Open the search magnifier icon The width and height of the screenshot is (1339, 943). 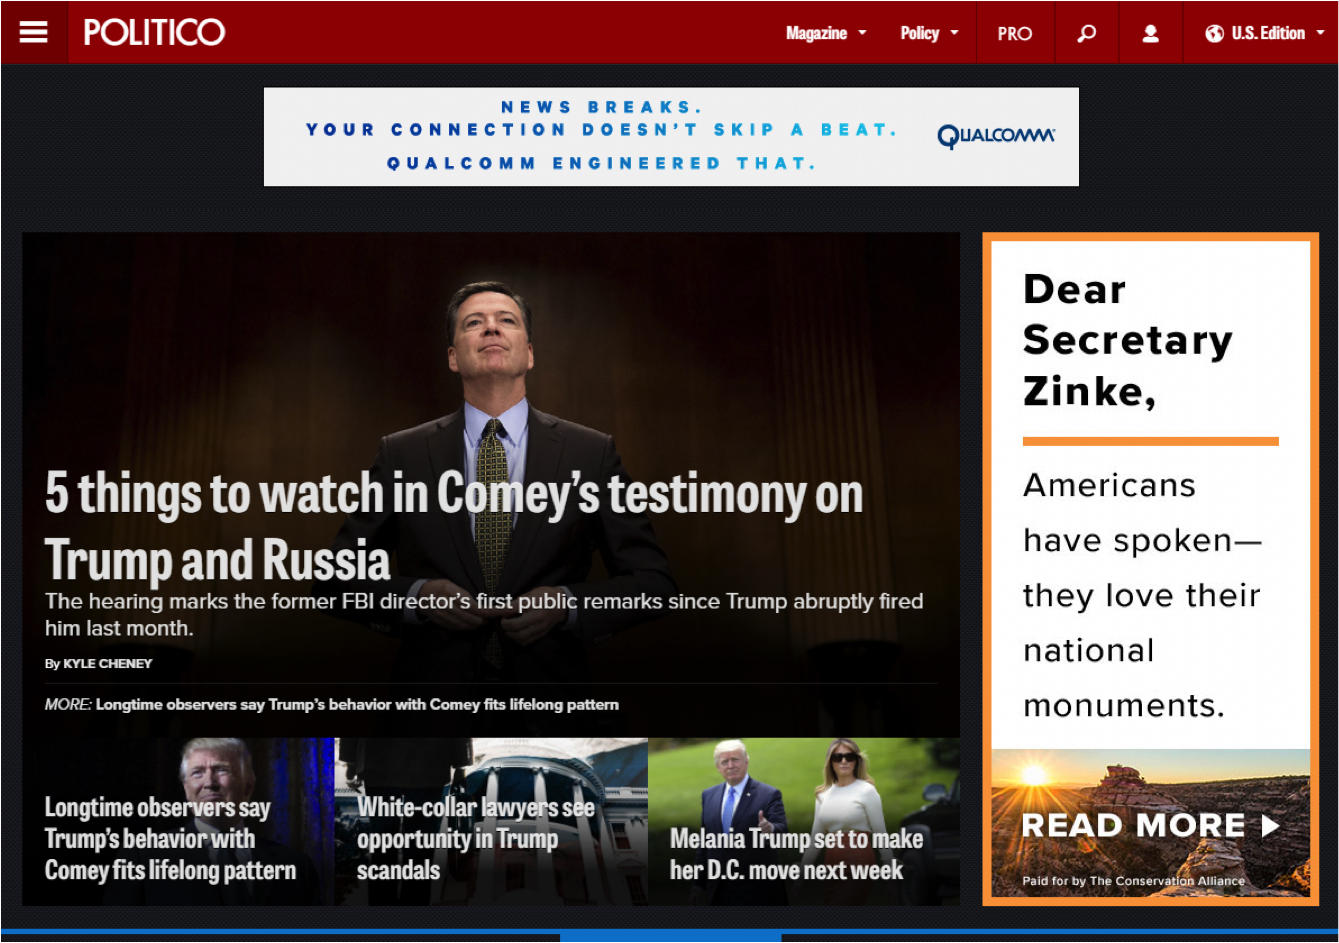click(1086, 33)
